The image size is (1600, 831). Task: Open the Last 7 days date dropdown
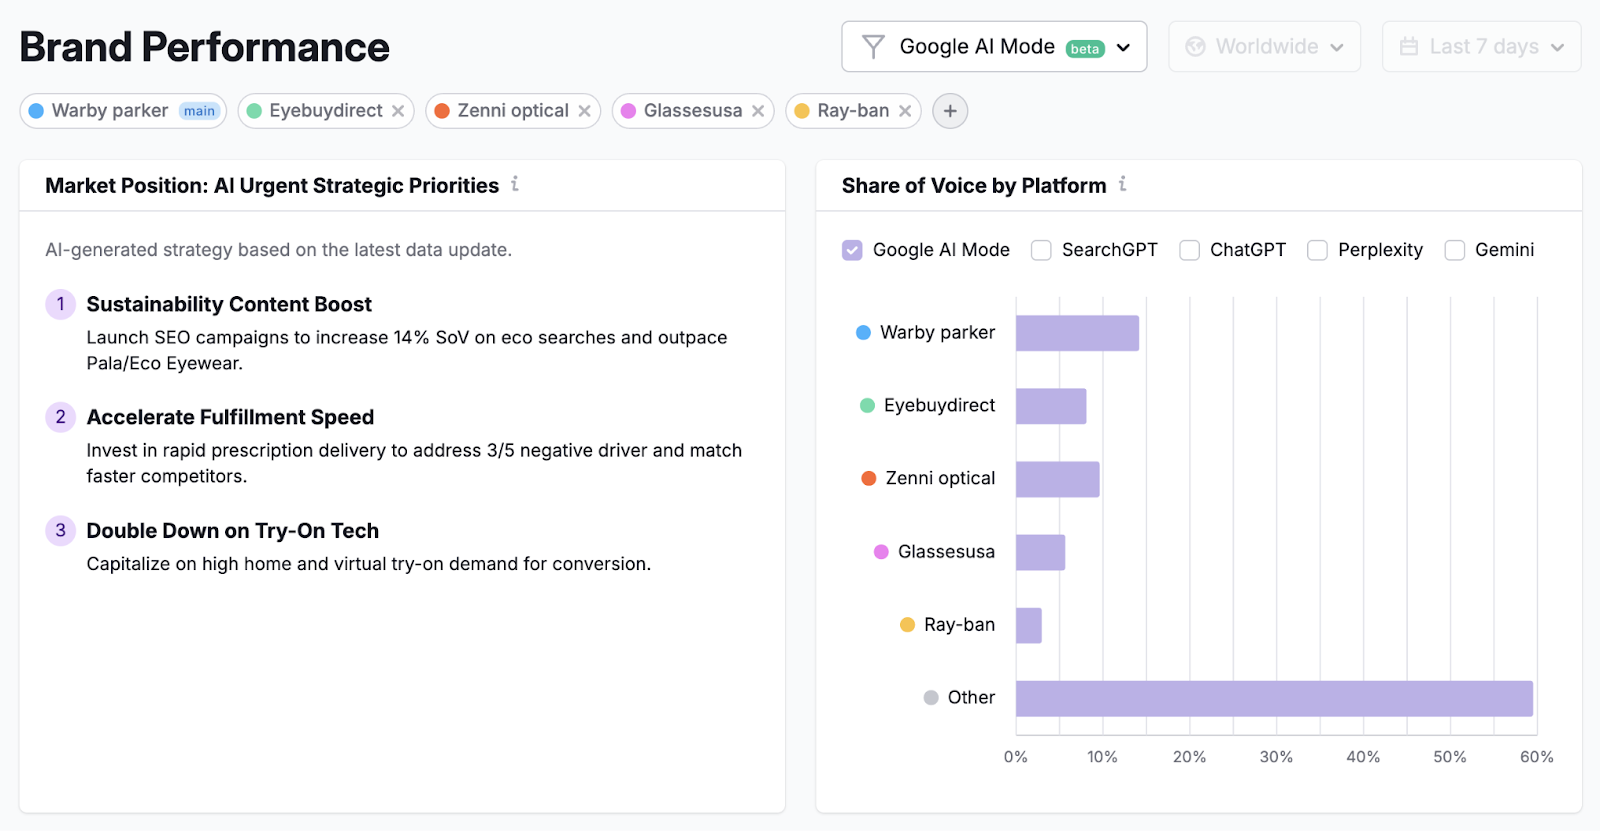1481,47
